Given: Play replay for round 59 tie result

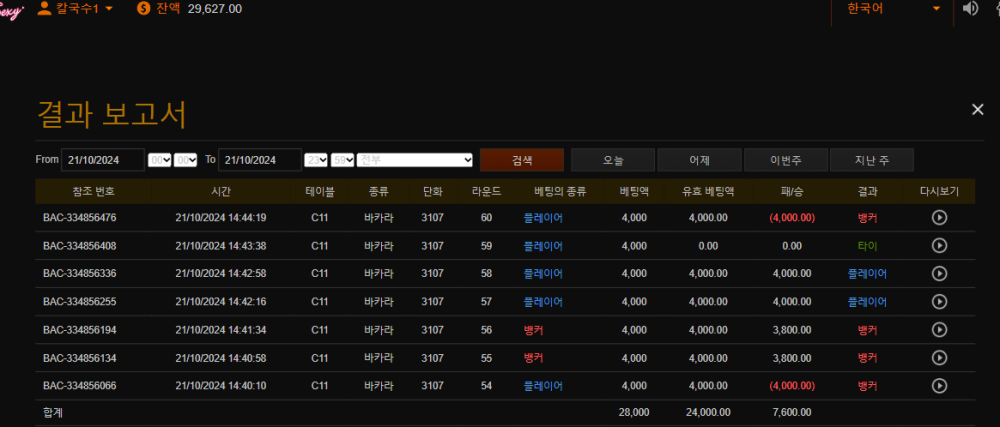Looking at the screenshot, I should (x=939, y=245).
